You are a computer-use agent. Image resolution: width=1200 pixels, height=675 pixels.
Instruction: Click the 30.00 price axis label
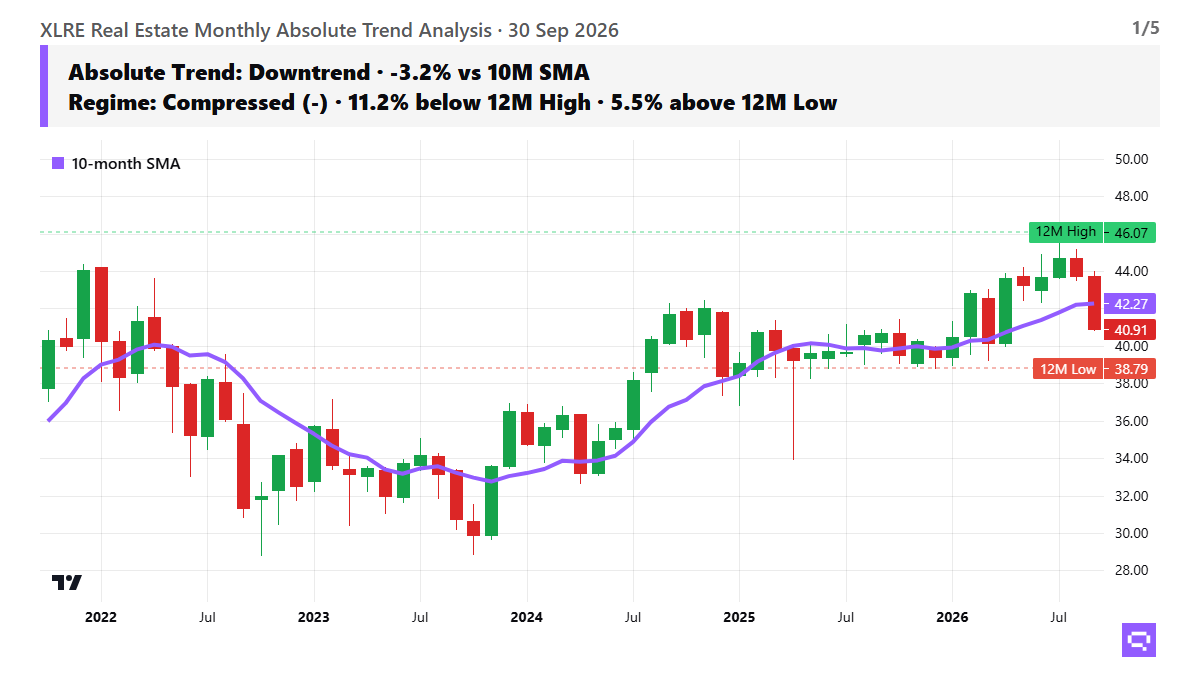pos(1131,533)
